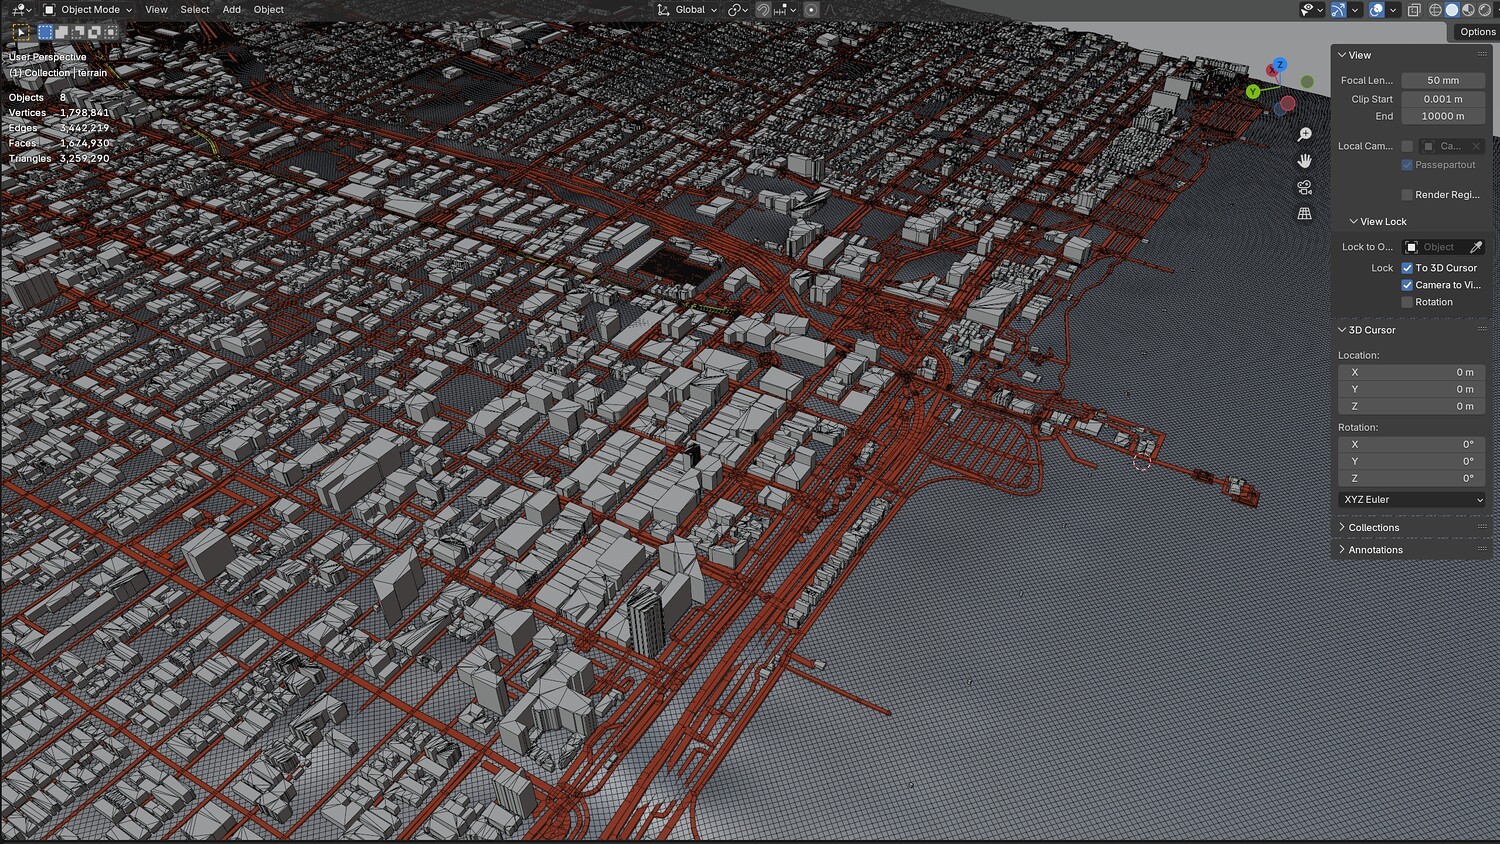Click the 3D Cursor Rotation X field
Image resolution: width=1500 pixels, height=844 pixels.
tap(1412, 444)
